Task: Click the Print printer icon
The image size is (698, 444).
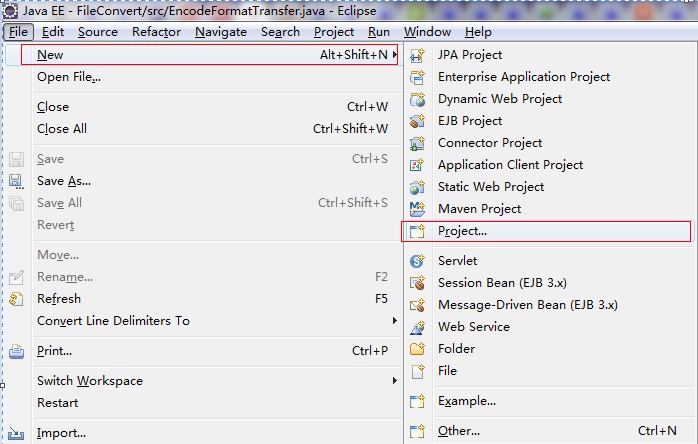Action: pyautogui.click(x=16, y=351)
